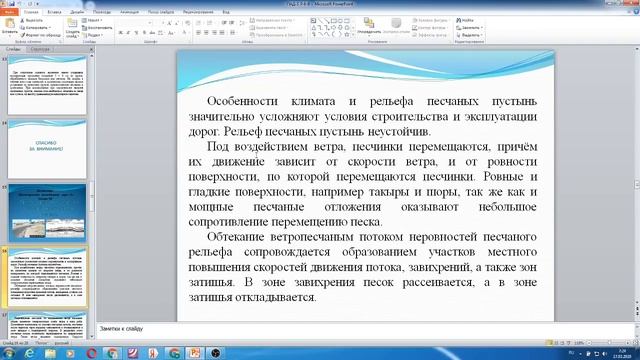Align paragraph text right
The image size is (640, 360).
(214, 33)
